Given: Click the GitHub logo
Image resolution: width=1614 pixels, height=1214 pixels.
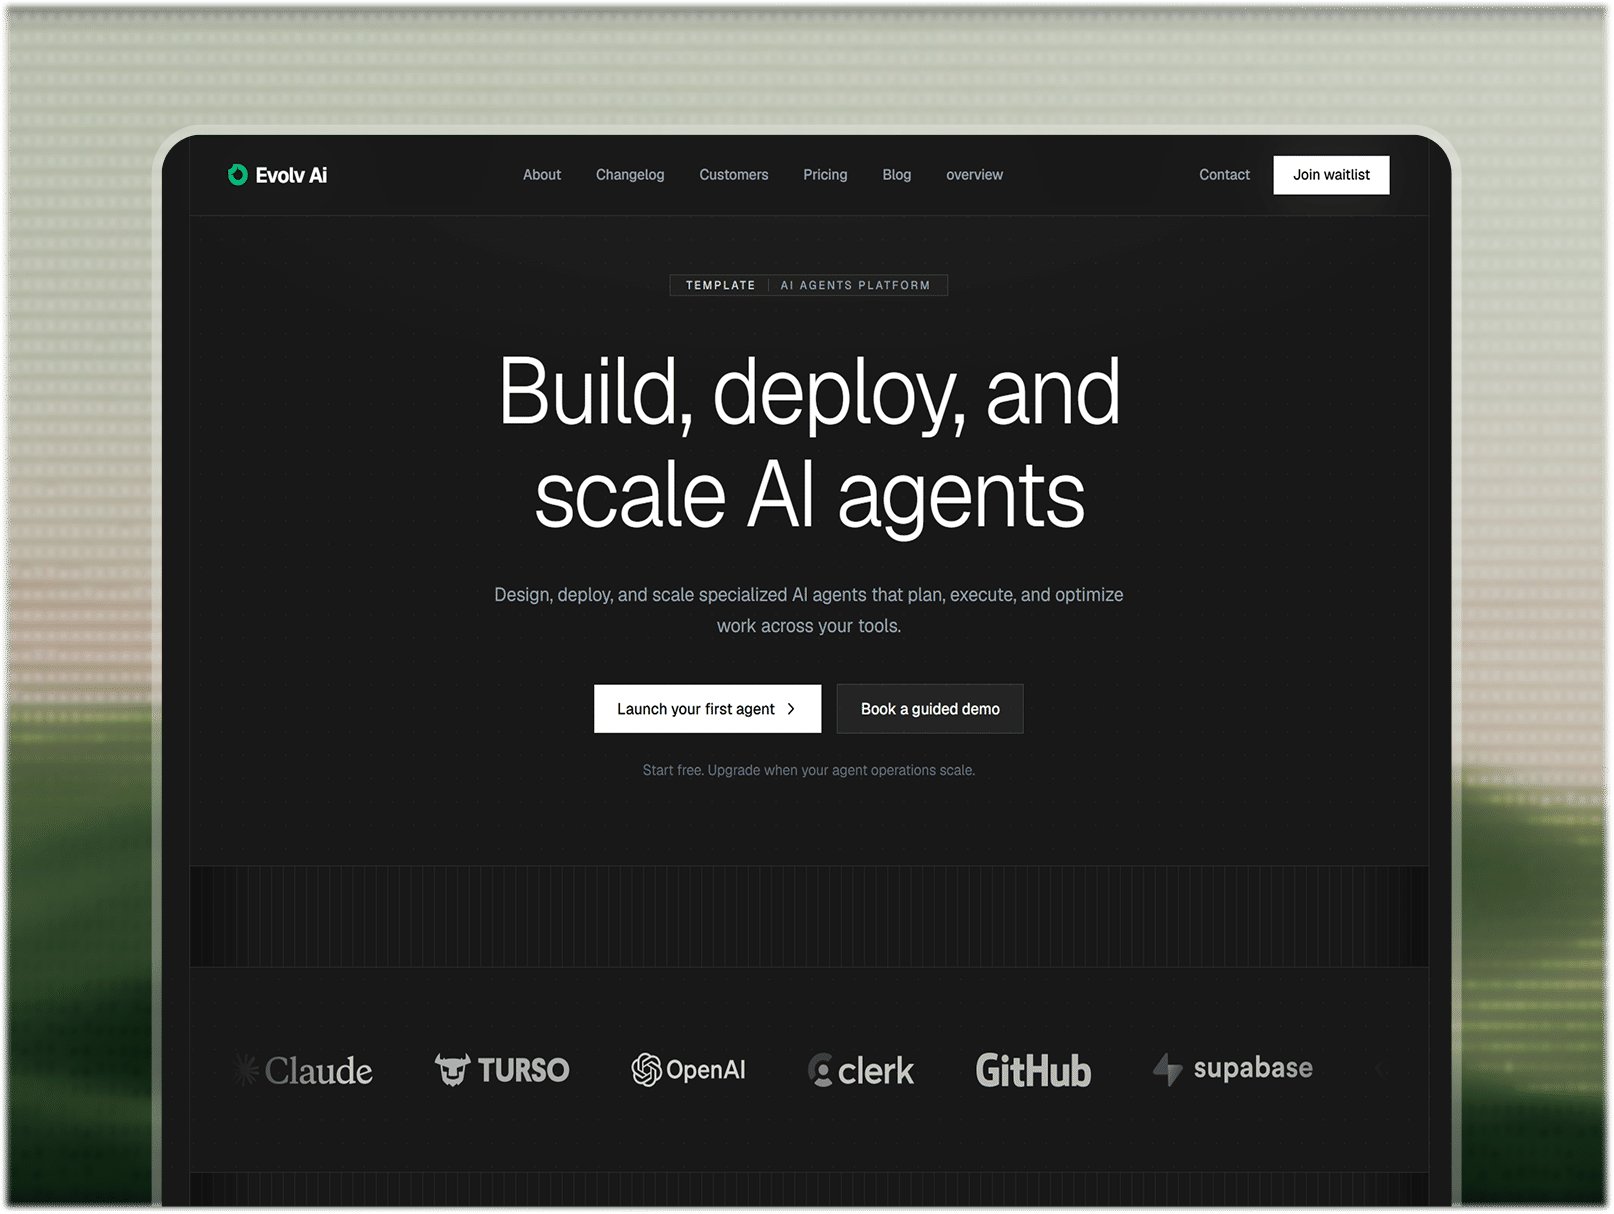Looking at the screenshot, I should click(1033, 1070).
